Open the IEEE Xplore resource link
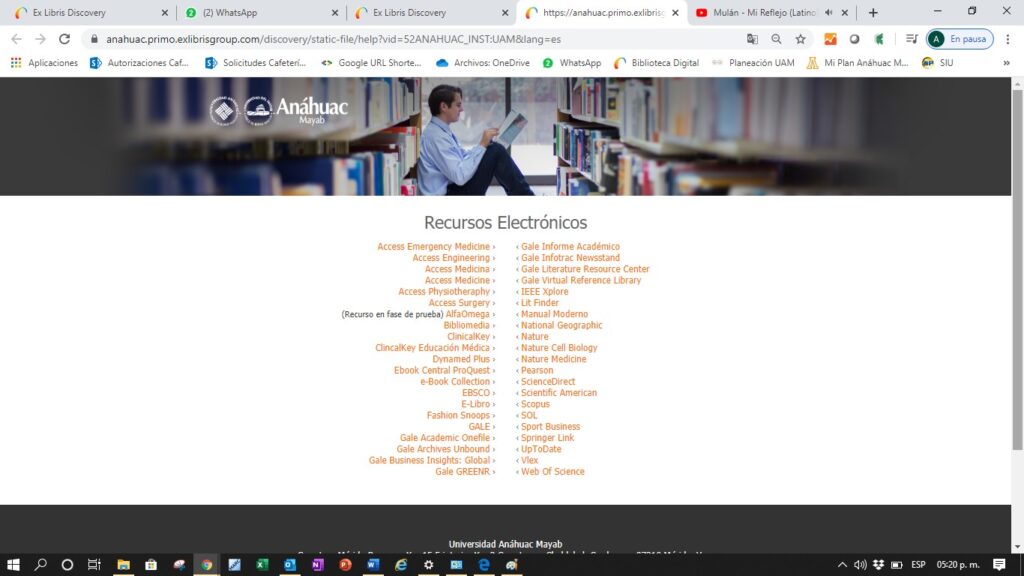Image resolution: width=1024 pixels, height=576 pixels. click(x=544, y=292)
